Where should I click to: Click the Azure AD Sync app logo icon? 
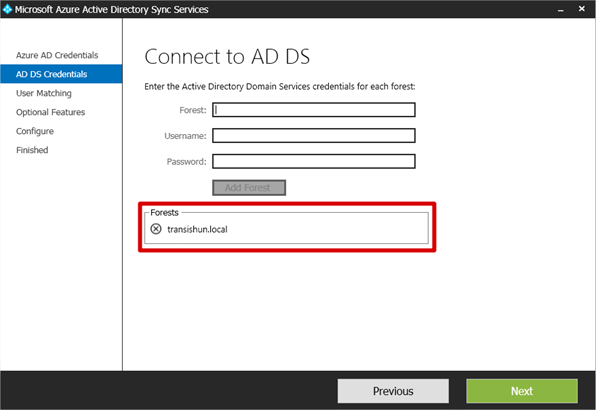click(7, 9)
